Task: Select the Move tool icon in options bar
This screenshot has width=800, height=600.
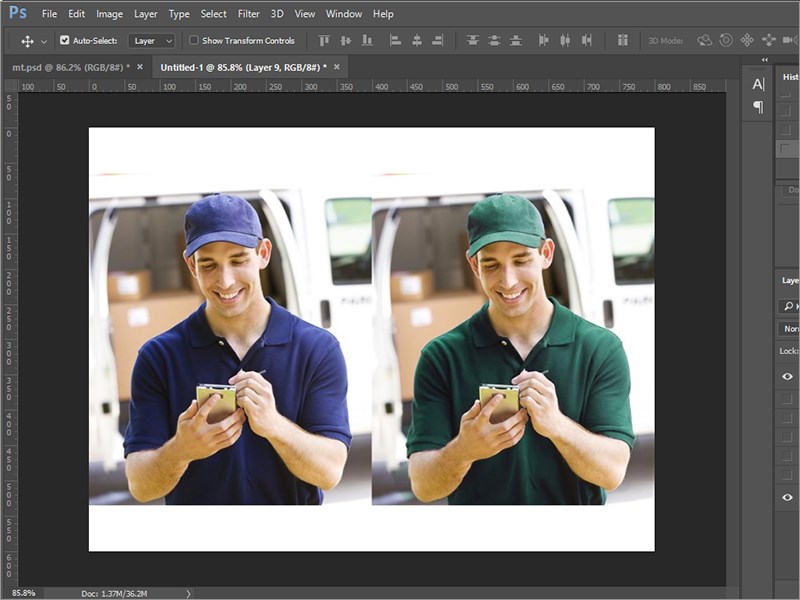Action: (x=27, y=41)
